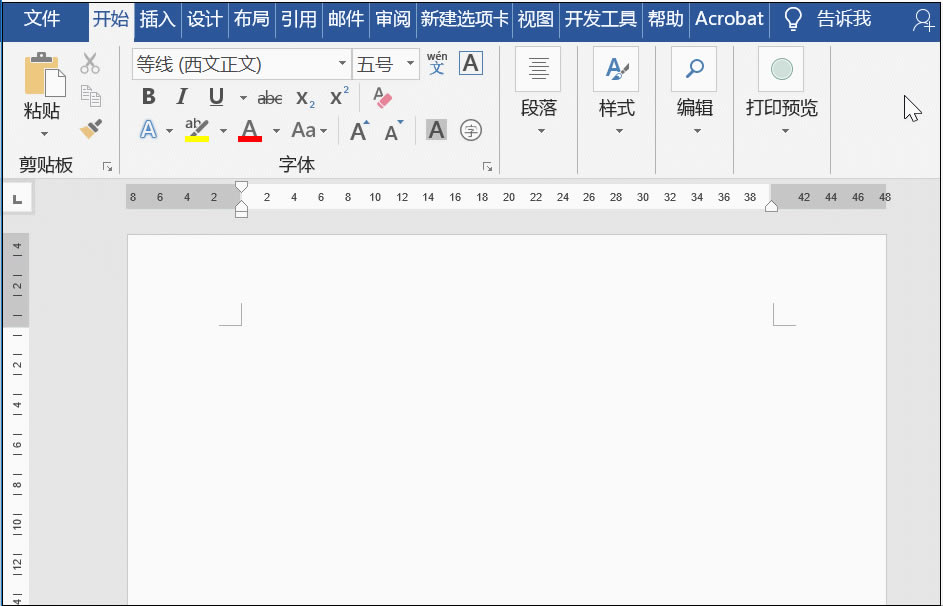Select the superscript icon
Screen dimensions: 943x606
336,96
